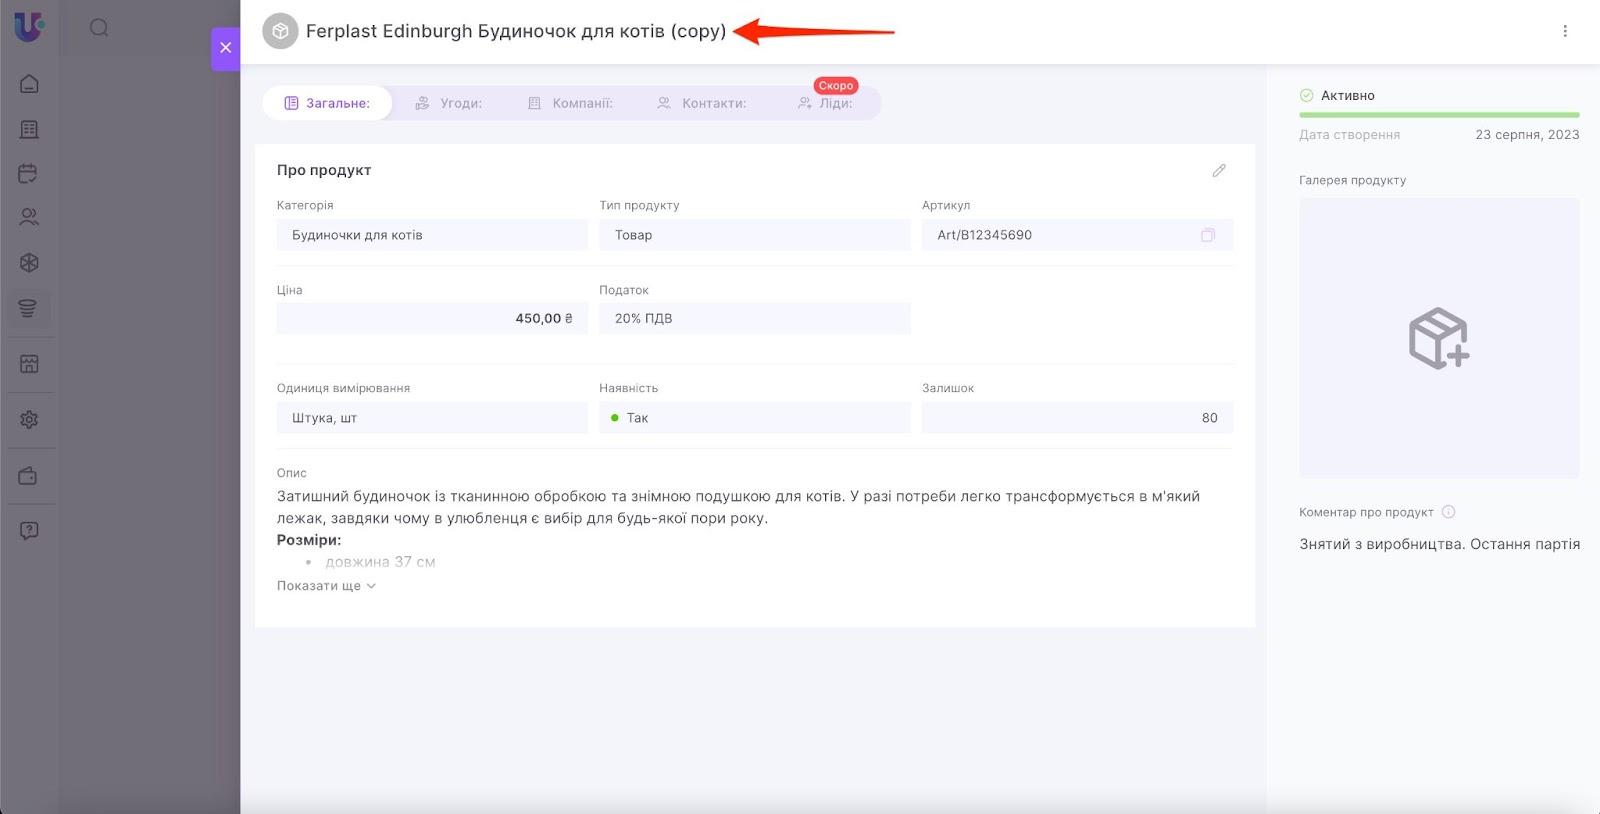The height and width of the screenshot is (814, 1600).
Task: Close the product panel with purple X
Action: coord(225,48)
